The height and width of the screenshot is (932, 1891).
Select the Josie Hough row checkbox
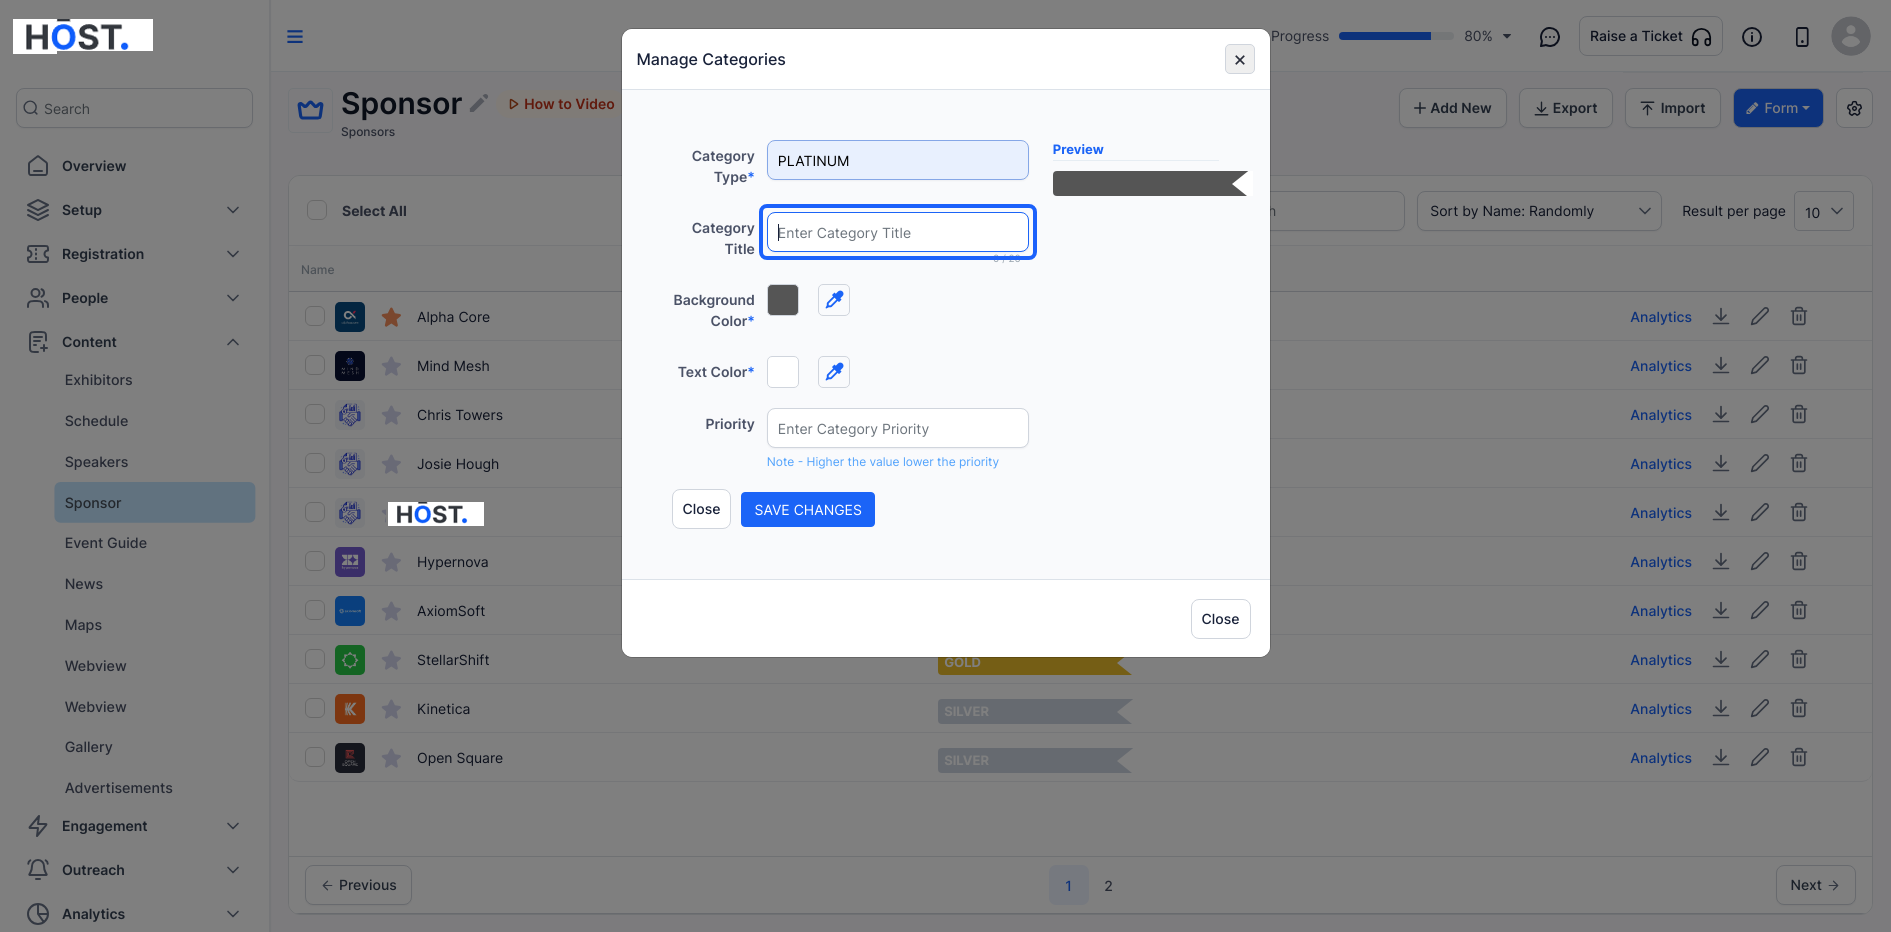pyautogui.click(x=315, y=464)
